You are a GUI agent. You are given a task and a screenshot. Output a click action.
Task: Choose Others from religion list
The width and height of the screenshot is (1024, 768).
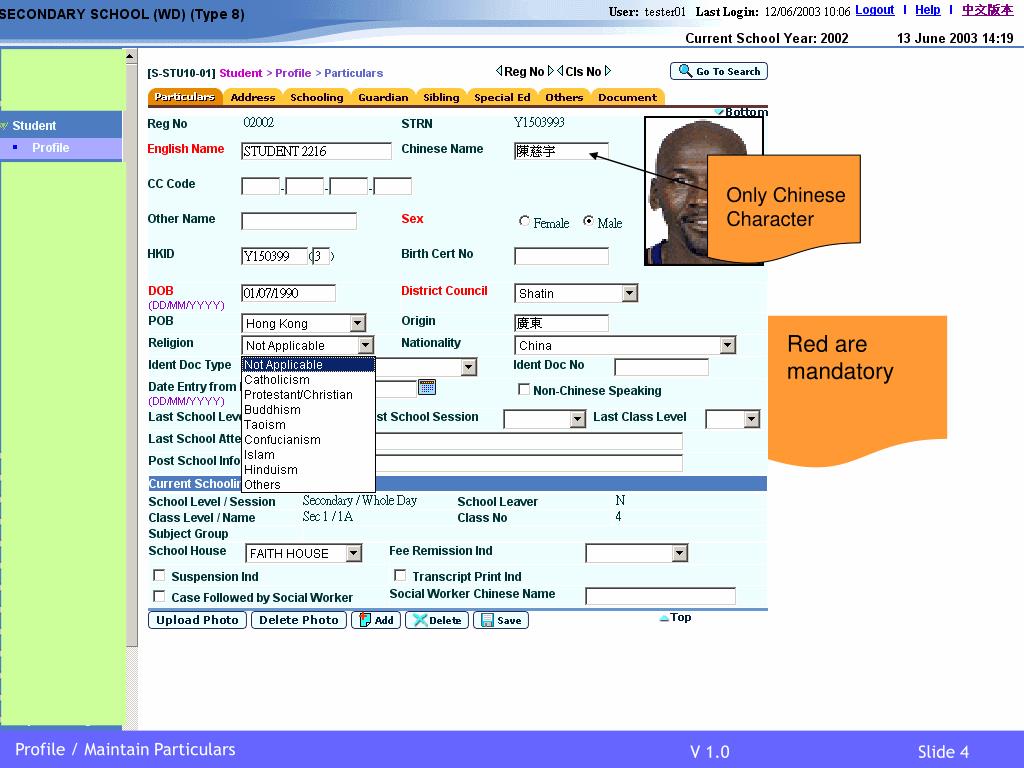(x=308, y=485)
